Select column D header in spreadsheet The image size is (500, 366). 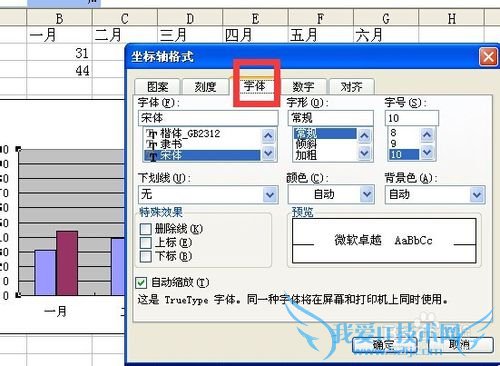pyautogui.click(x=190, y=18)
